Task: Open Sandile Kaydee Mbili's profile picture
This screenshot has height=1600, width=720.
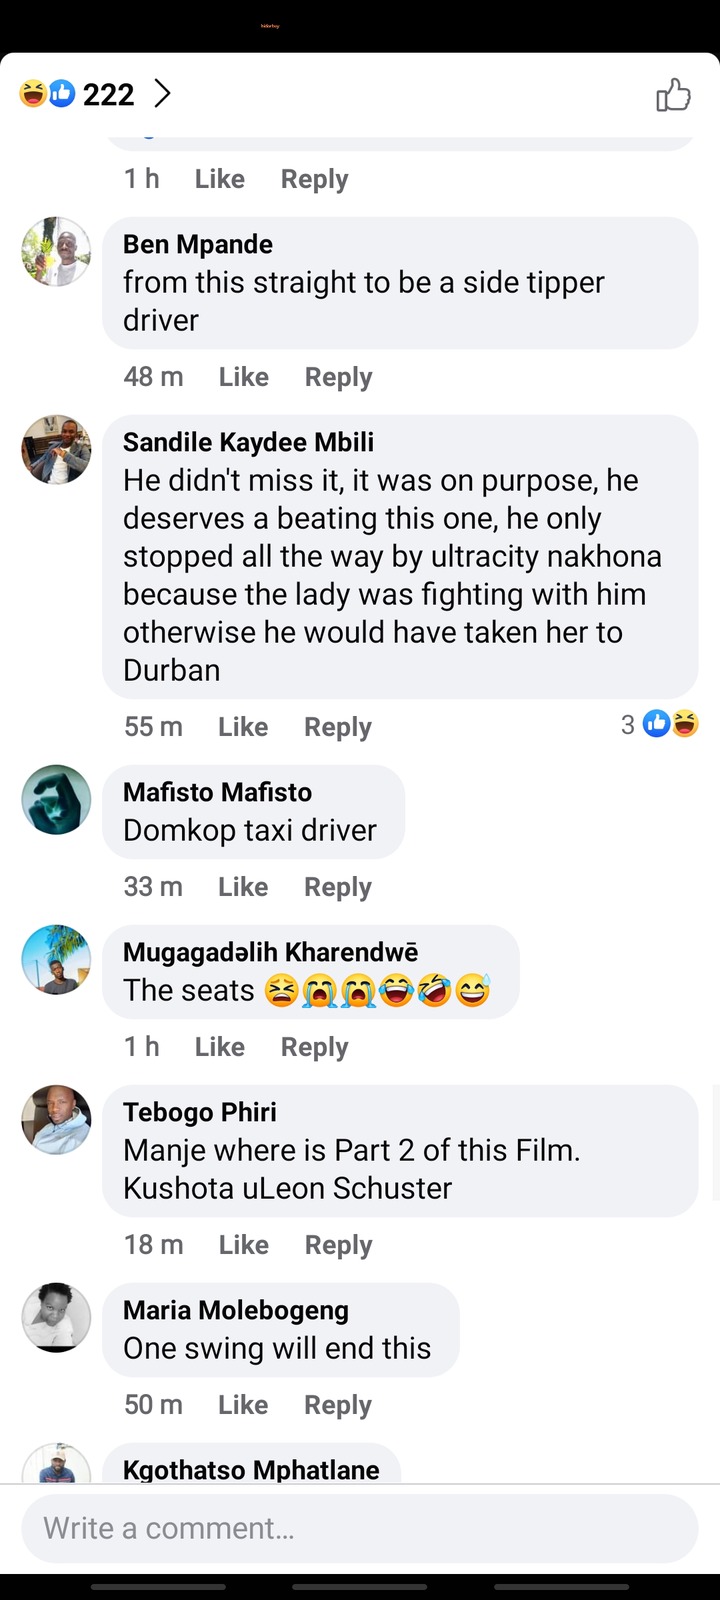Action: click(x=56, y=449)
